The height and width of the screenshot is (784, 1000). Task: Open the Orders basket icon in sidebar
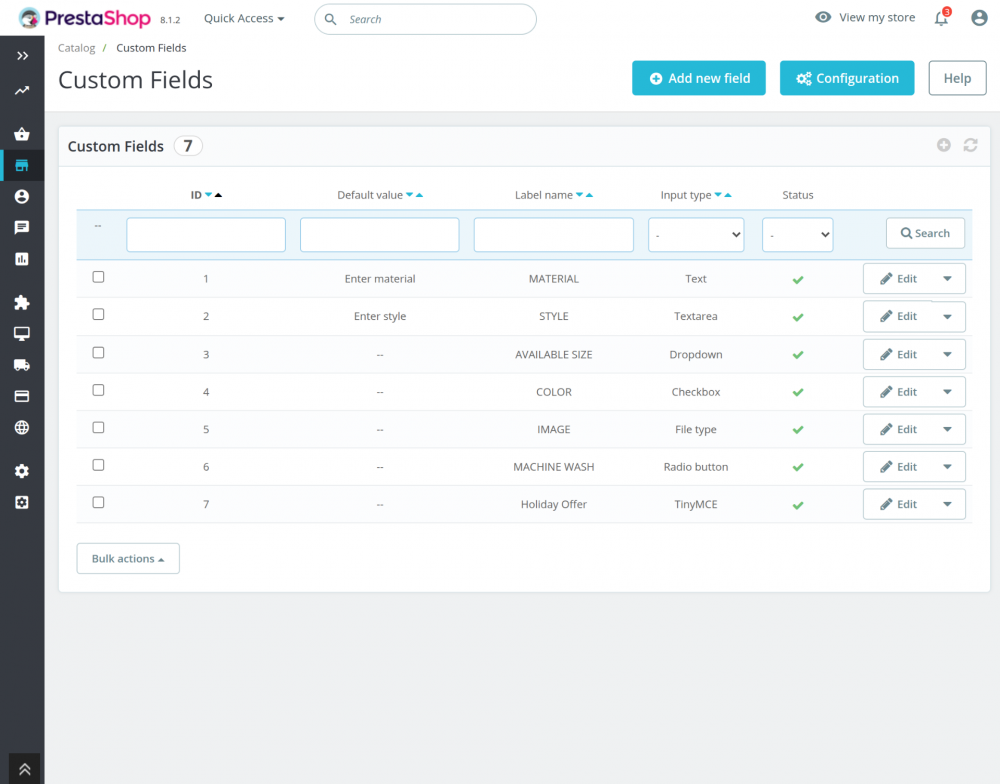[x=22, y=134]
